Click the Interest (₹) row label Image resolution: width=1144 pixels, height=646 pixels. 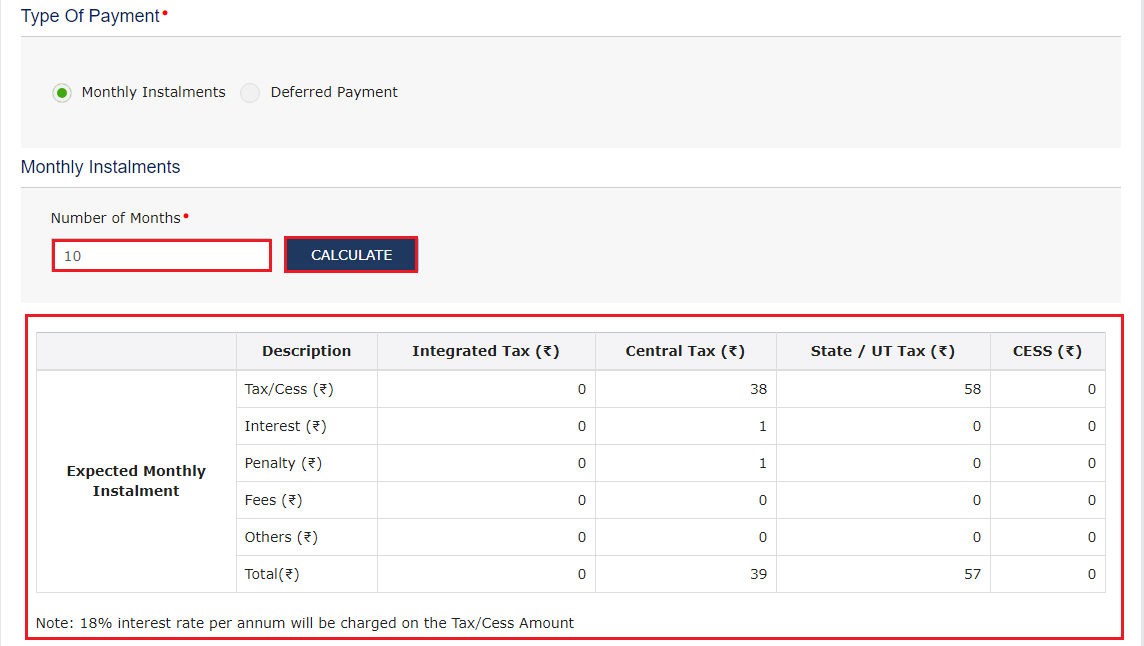coord(285,426)
